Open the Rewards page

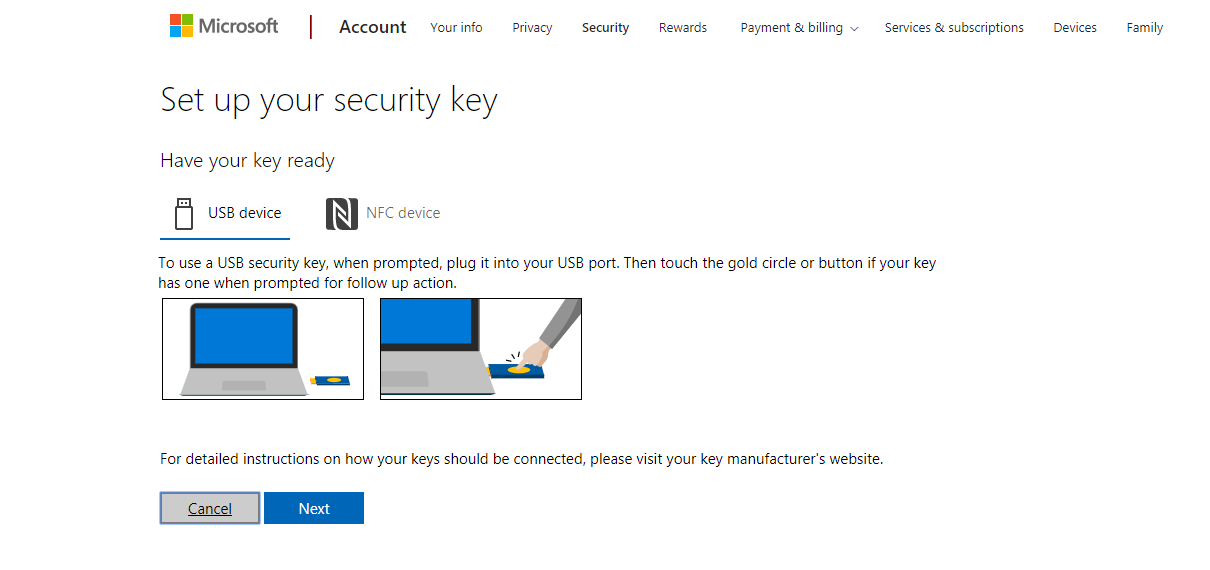(683, 28)
